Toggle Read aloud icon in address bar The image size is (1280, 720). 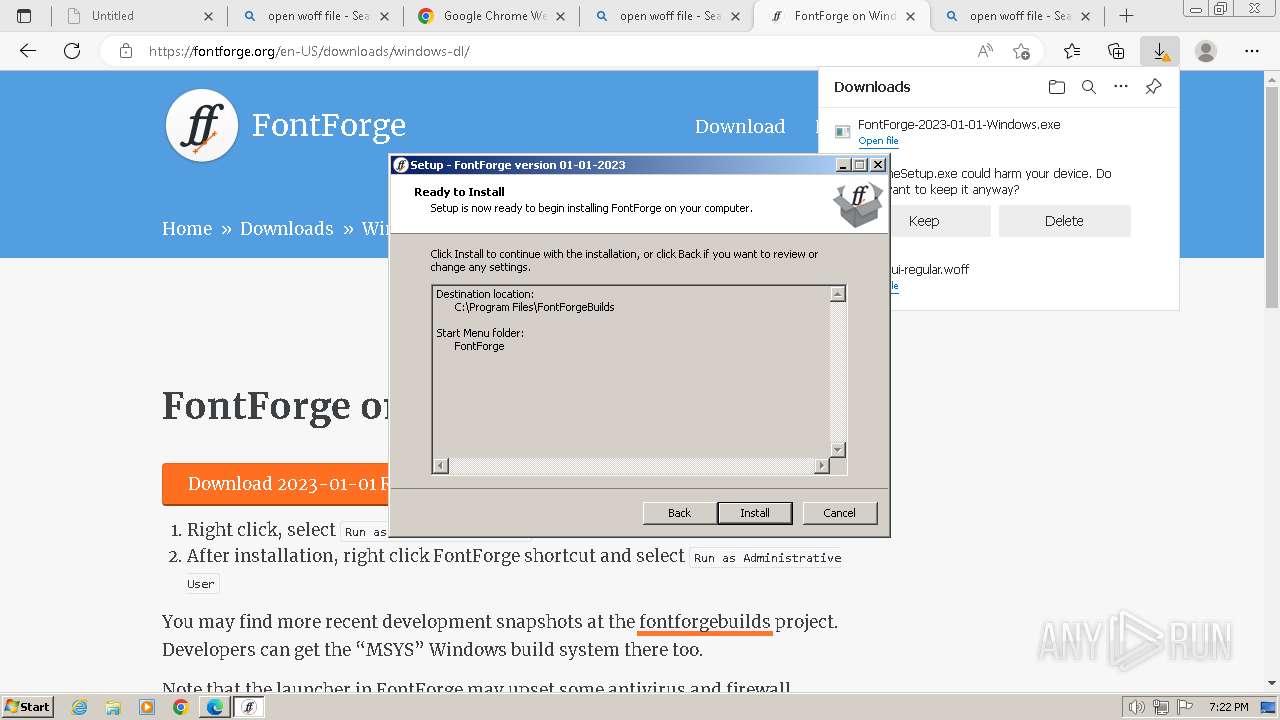click(x=986, y=51)
